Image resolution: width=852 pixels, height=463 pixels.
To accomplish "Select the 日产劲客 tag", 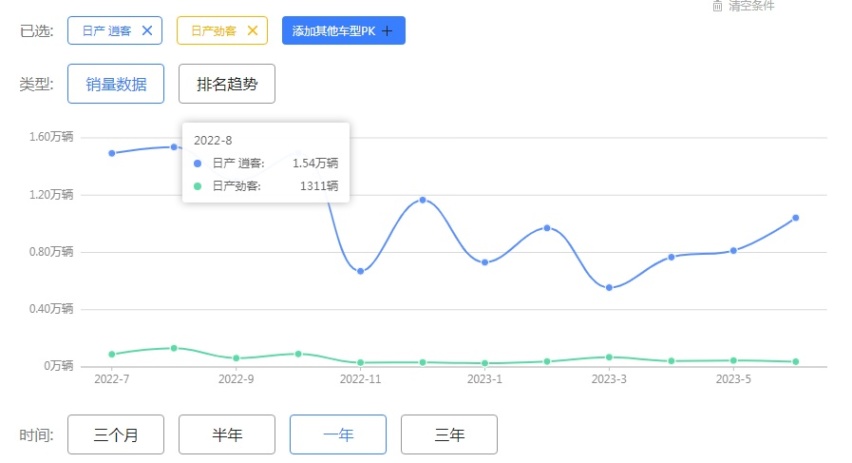I will [x=222, y=30].
